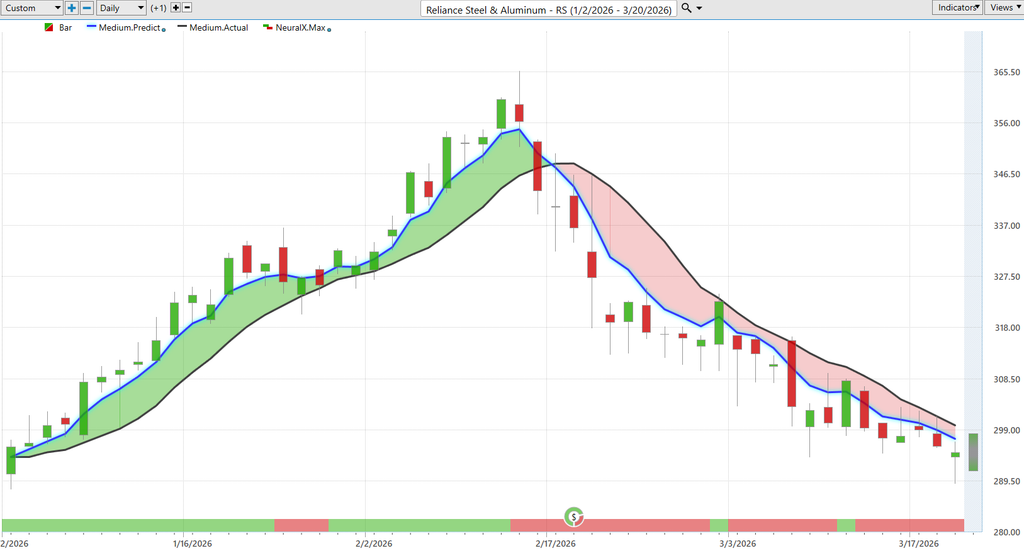
Task: Click the NeuralX.Max legend icon
Action: [x=267, y=28]
